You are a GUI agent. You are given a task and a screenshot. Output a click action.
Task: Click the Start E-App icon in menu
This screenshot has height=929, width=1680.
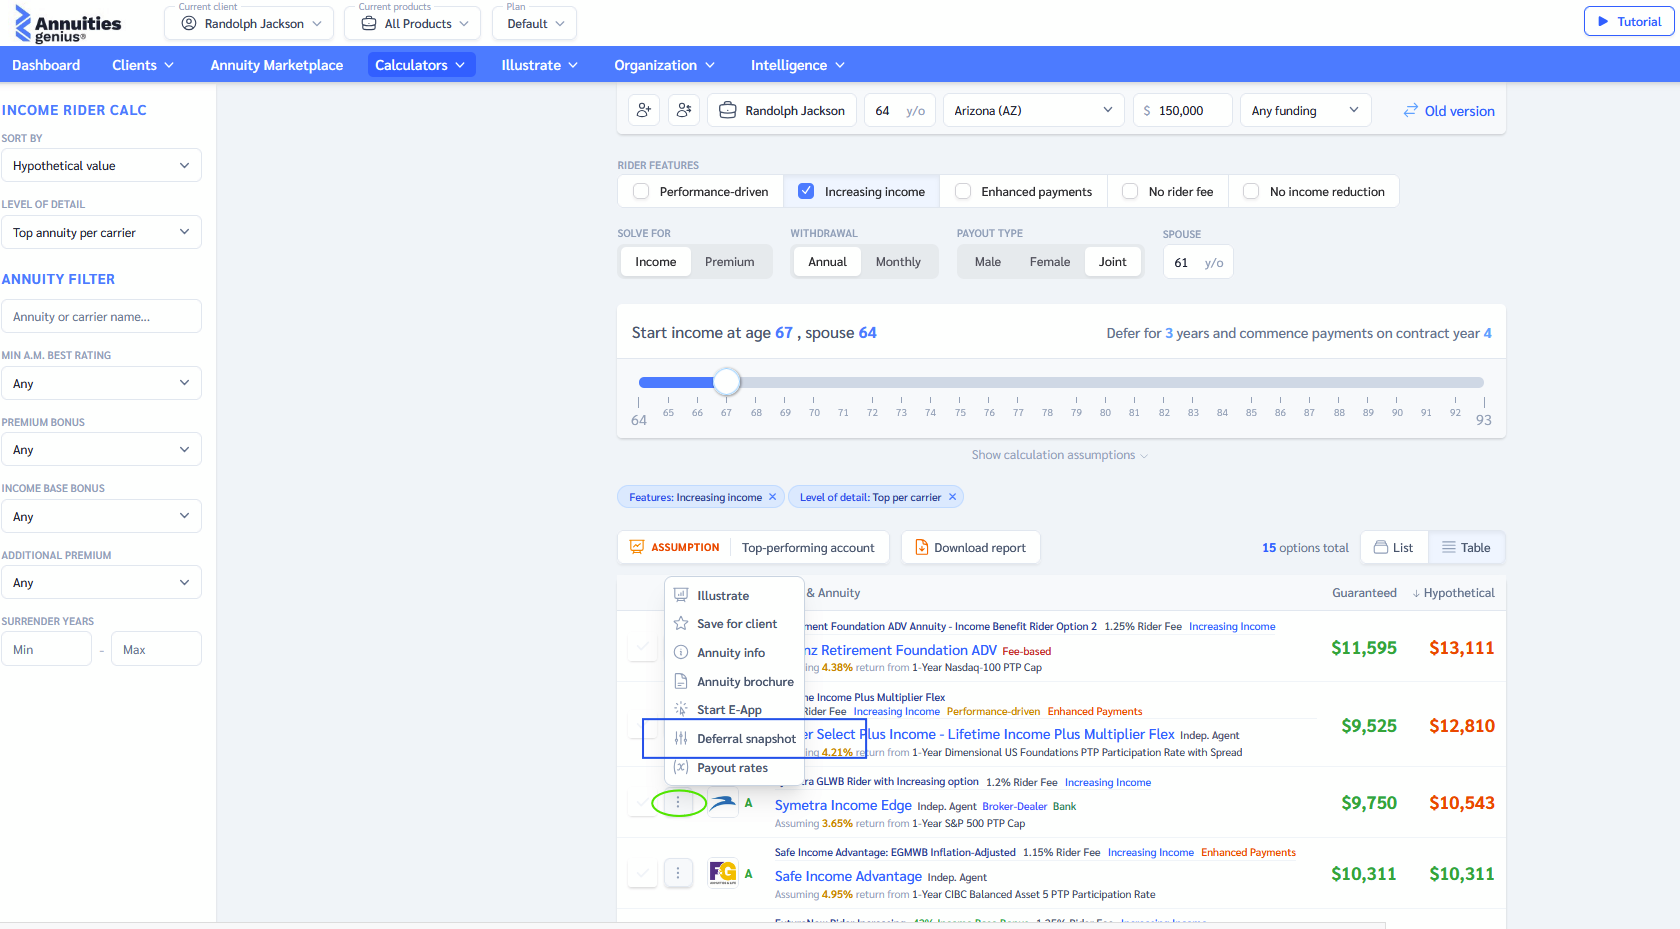point(681,710)
